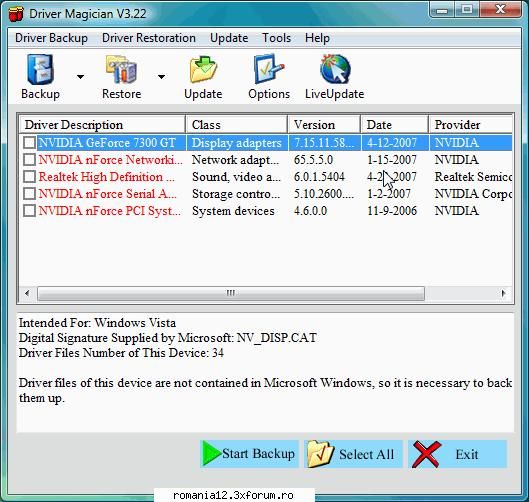This screenshot has width=529, height=502.
Task: Click the Display adapters class cell
Action: point(236,143)
